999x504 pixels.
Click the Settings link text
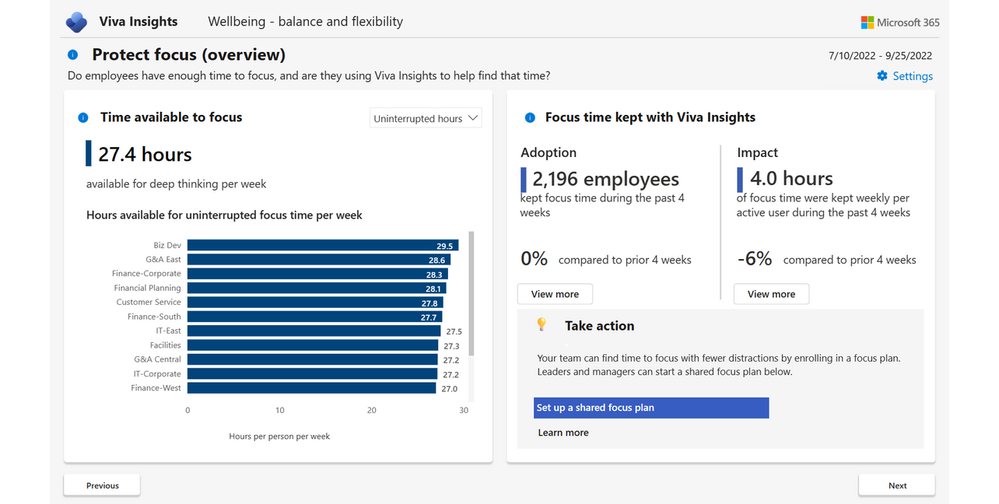tap(912, 76)
